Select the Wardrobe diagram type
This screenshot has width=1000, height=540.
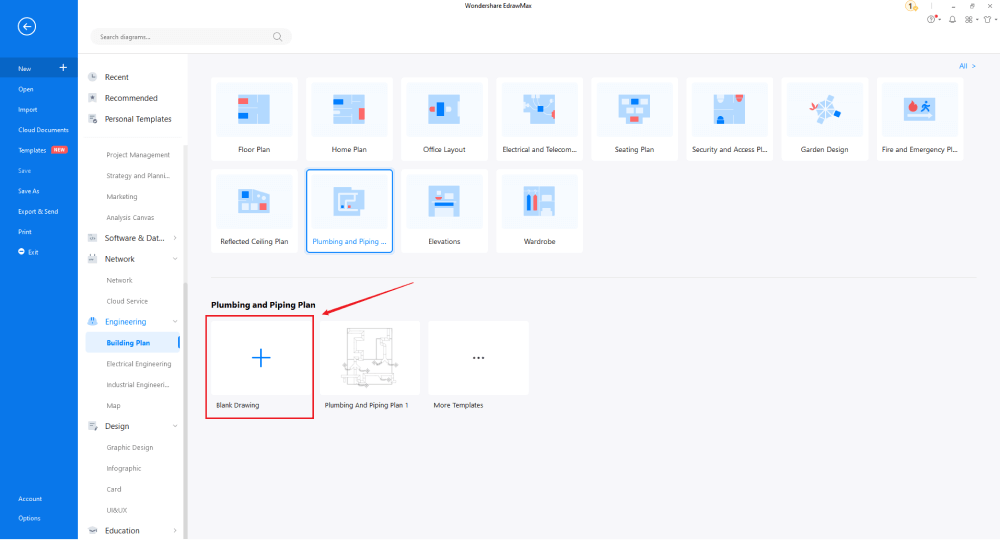click(538, 201)
